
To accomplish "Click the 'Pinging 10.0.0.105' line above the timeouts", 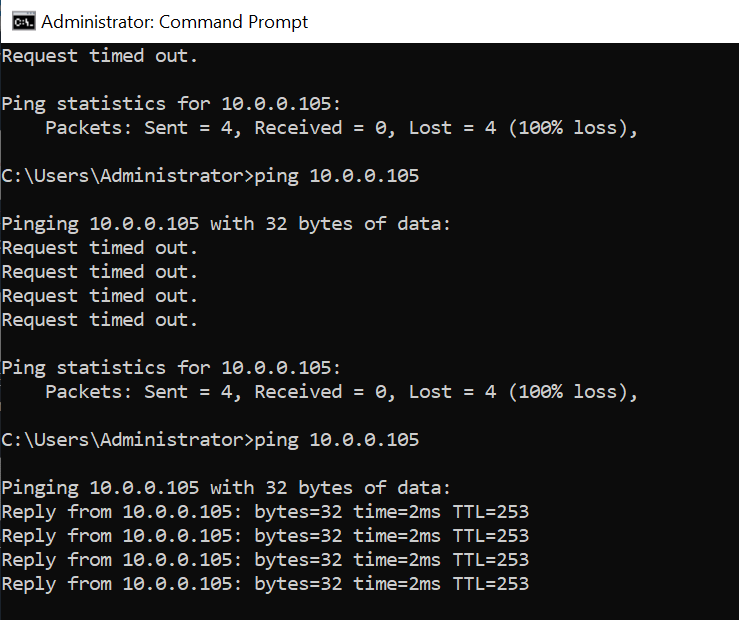I will coord(226,224).
